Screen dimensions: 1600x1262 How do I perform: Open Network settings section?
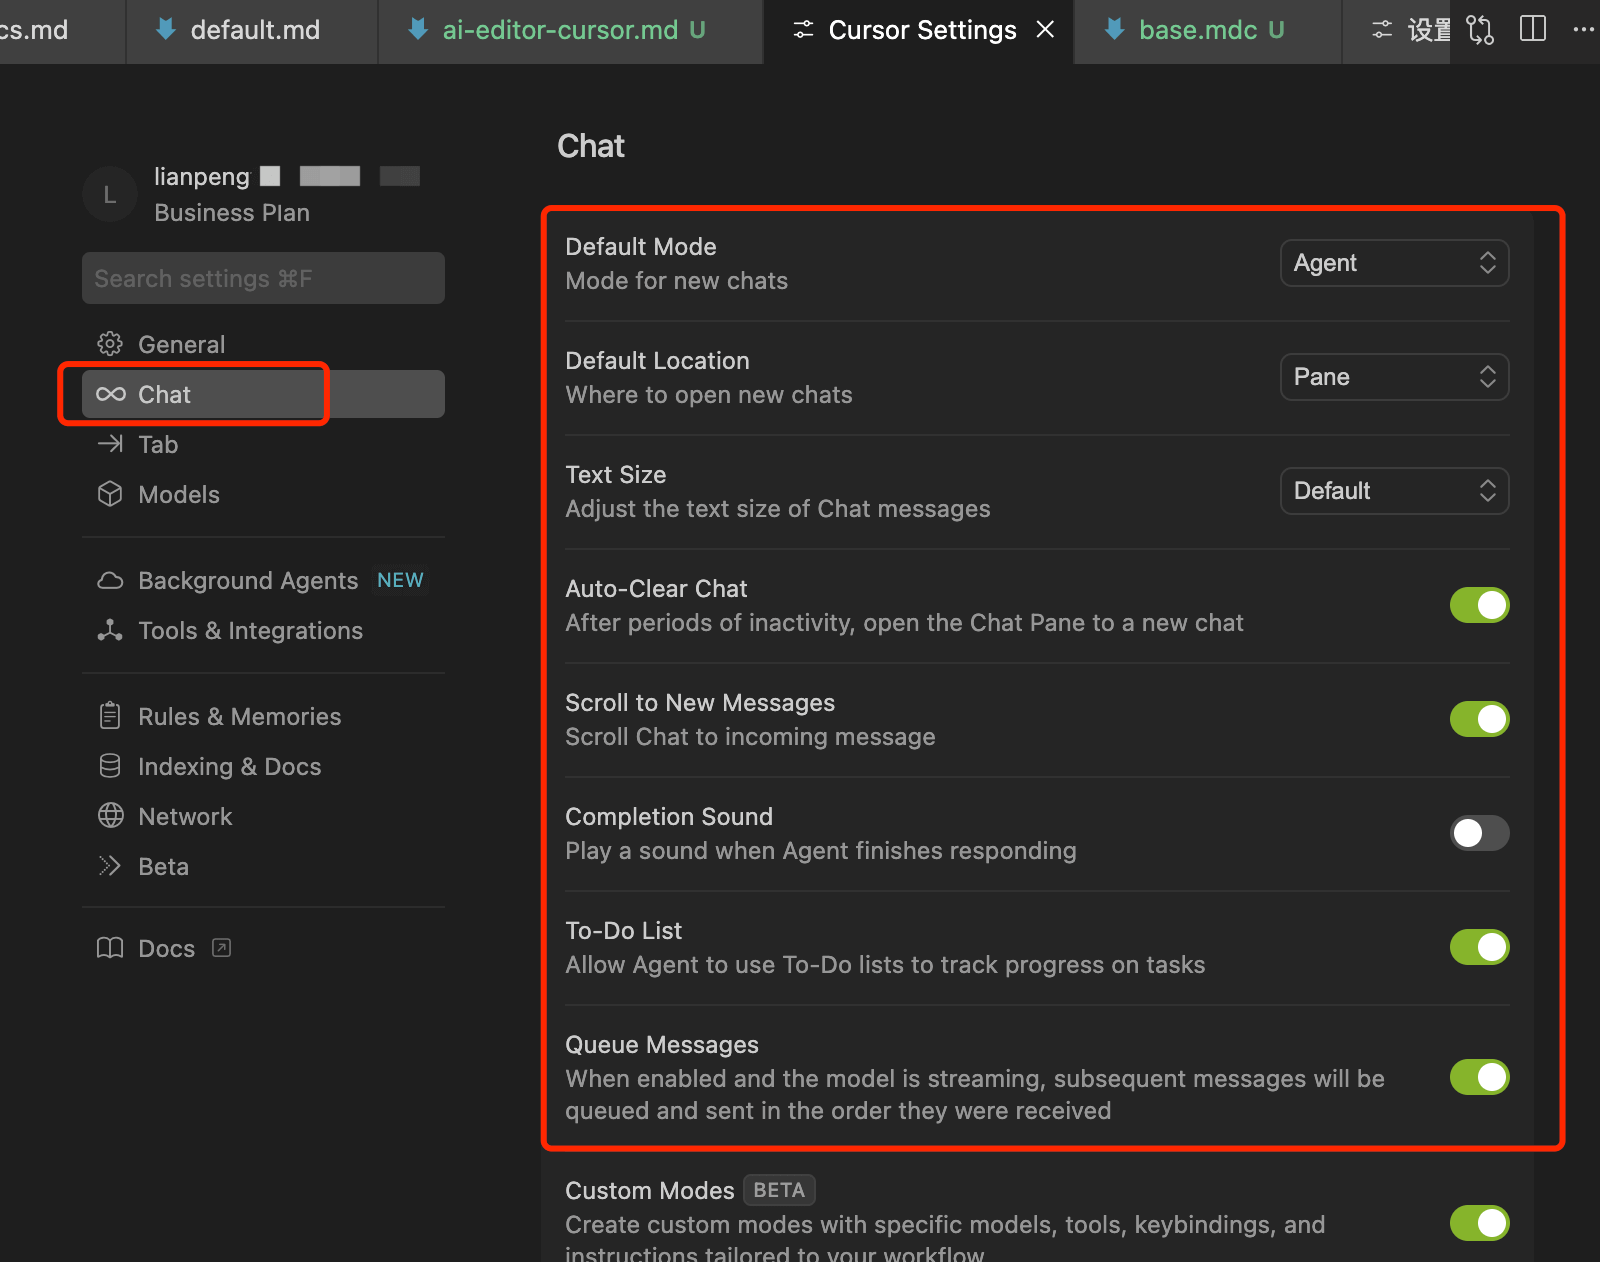pyautogui.click(x=263, y=817)
